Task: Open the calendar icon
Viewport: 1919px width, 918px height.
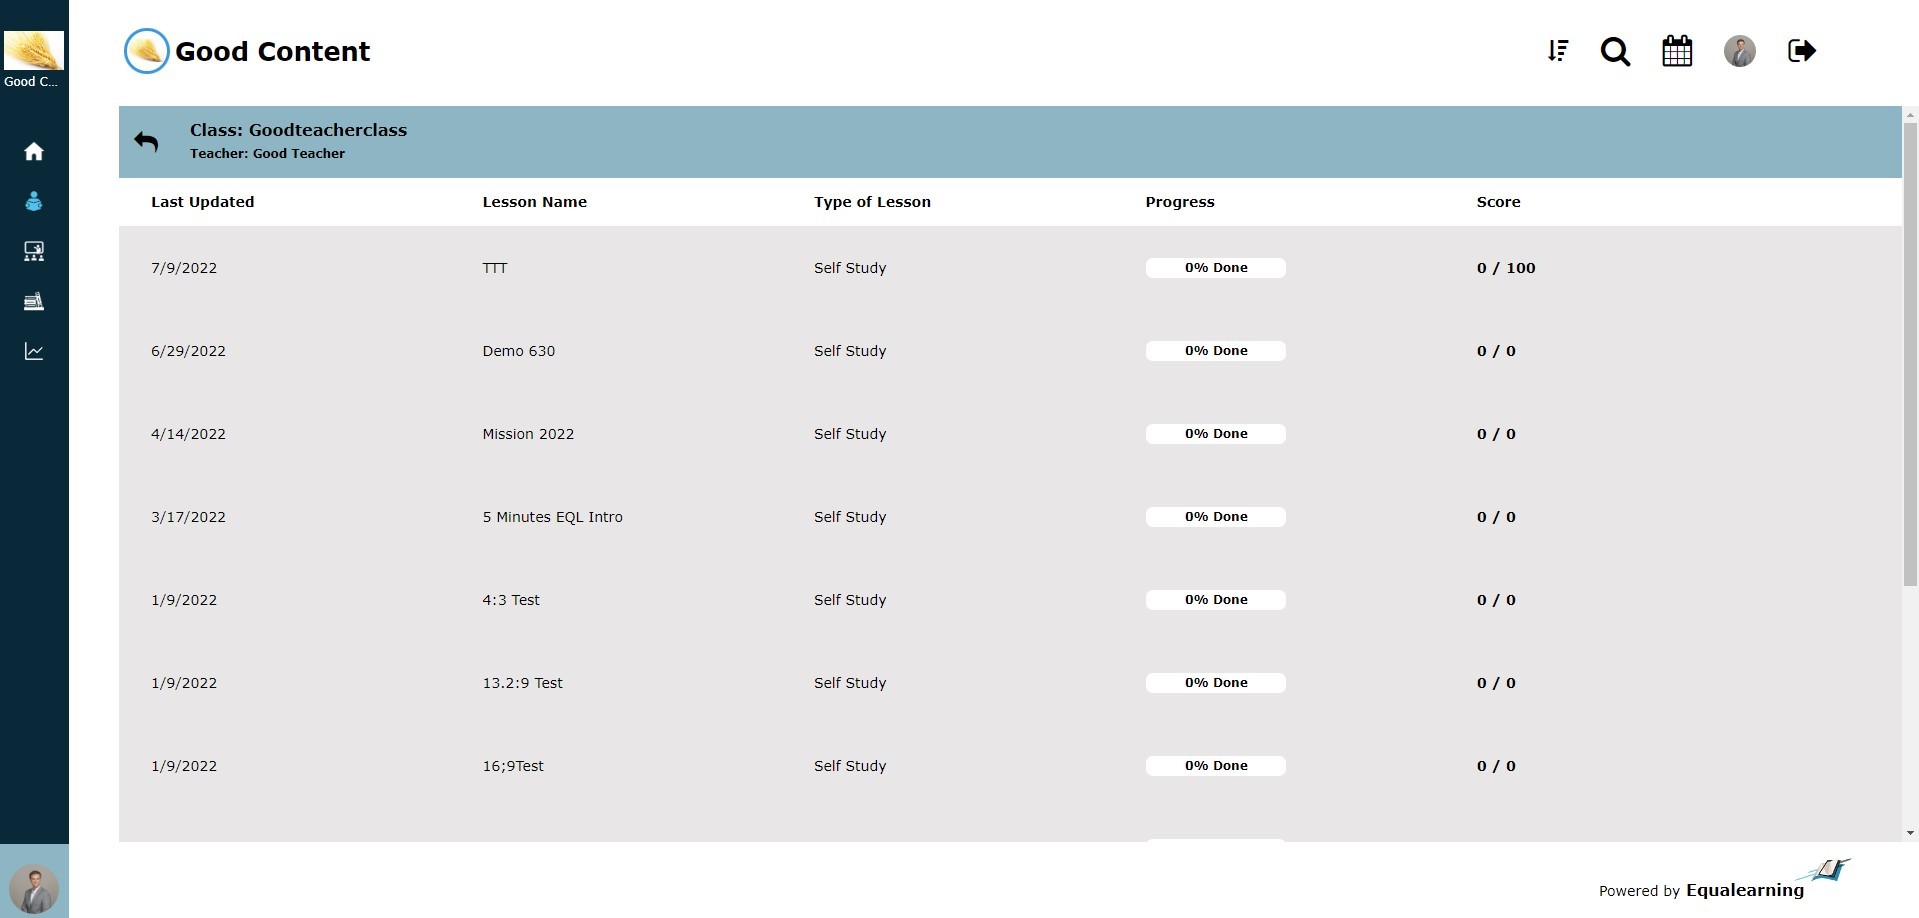Action: click(x=1677, y=51)
